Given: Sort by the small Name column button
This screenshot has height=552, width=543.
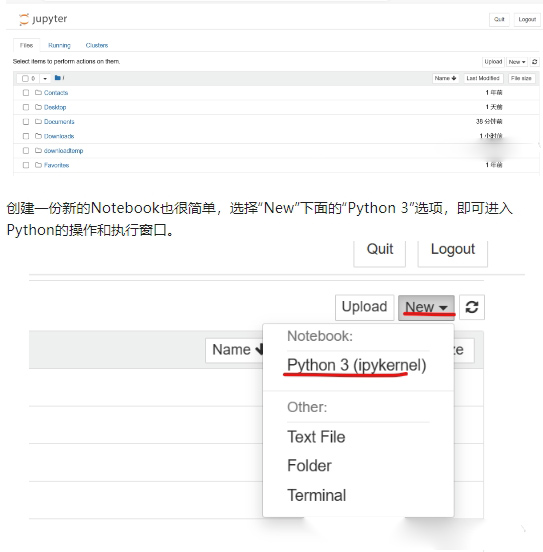Looking at the screenshot, I should (445, 78).
